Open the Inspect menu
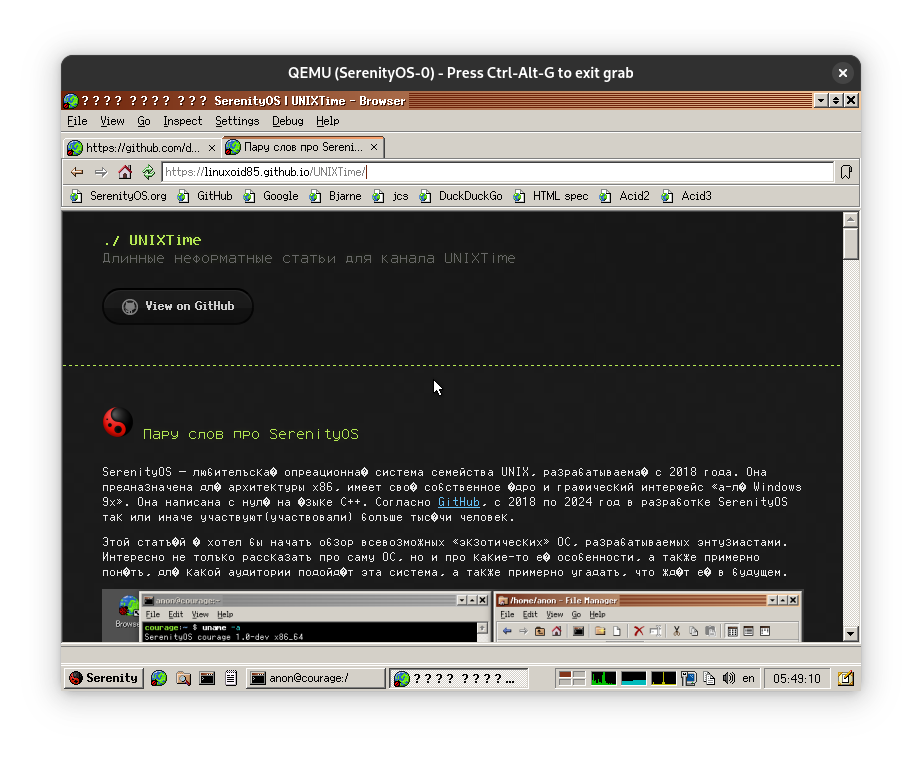 (183, 121)
